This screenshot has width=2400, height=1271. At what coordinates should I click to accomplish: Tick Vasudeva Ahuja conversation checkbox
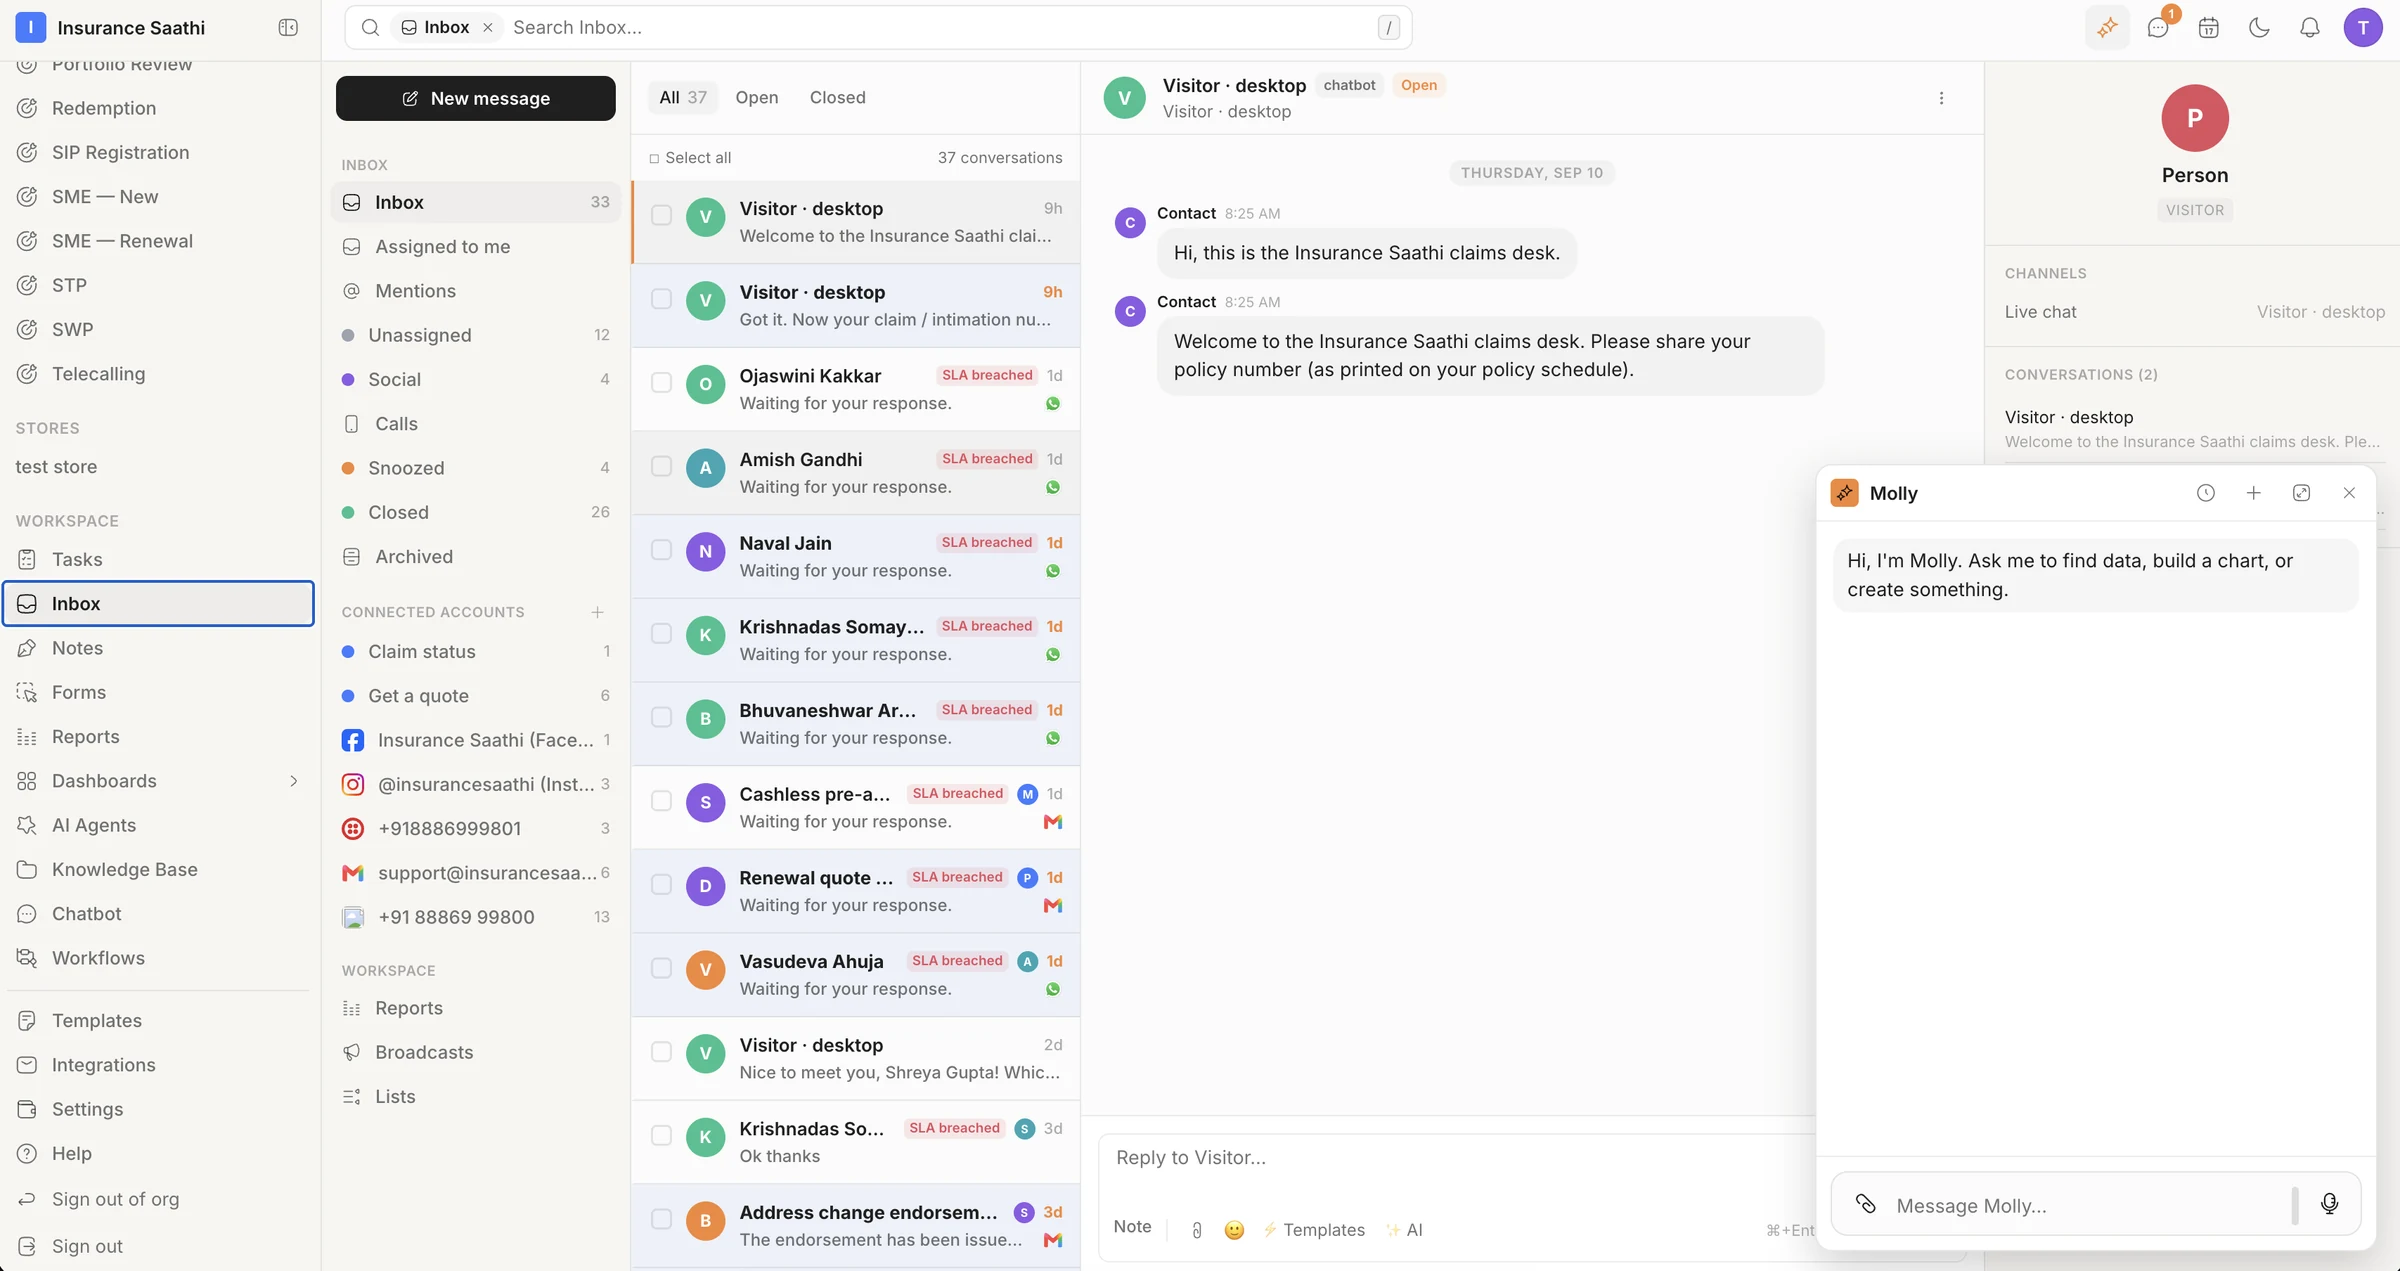point(661,968)
